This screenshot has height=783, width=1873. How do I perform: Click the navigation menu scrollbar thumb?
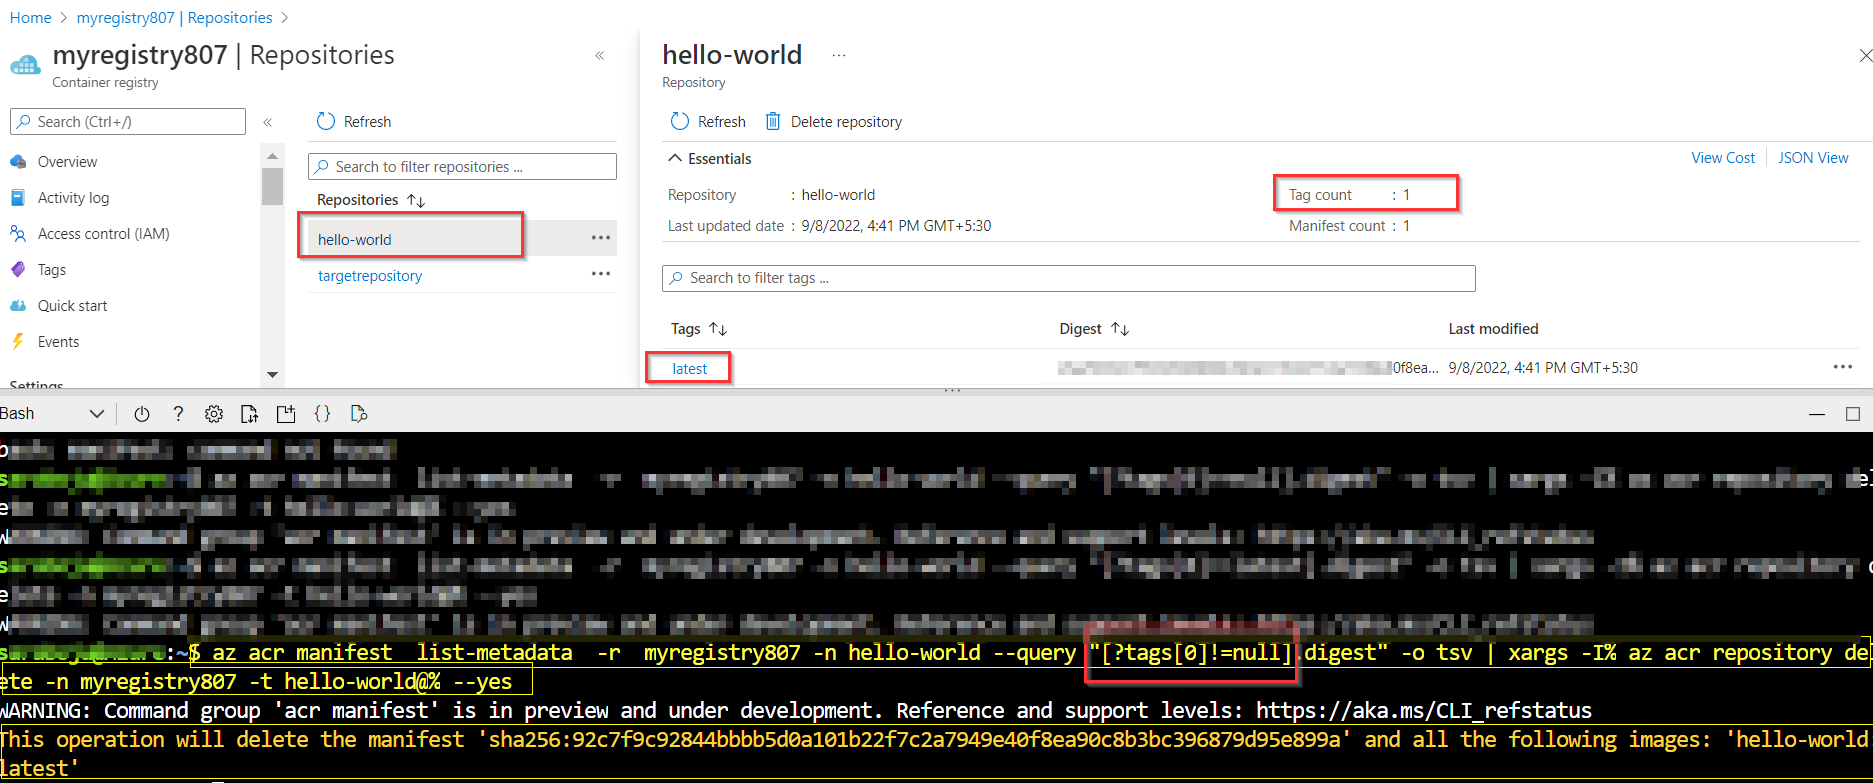272,186
